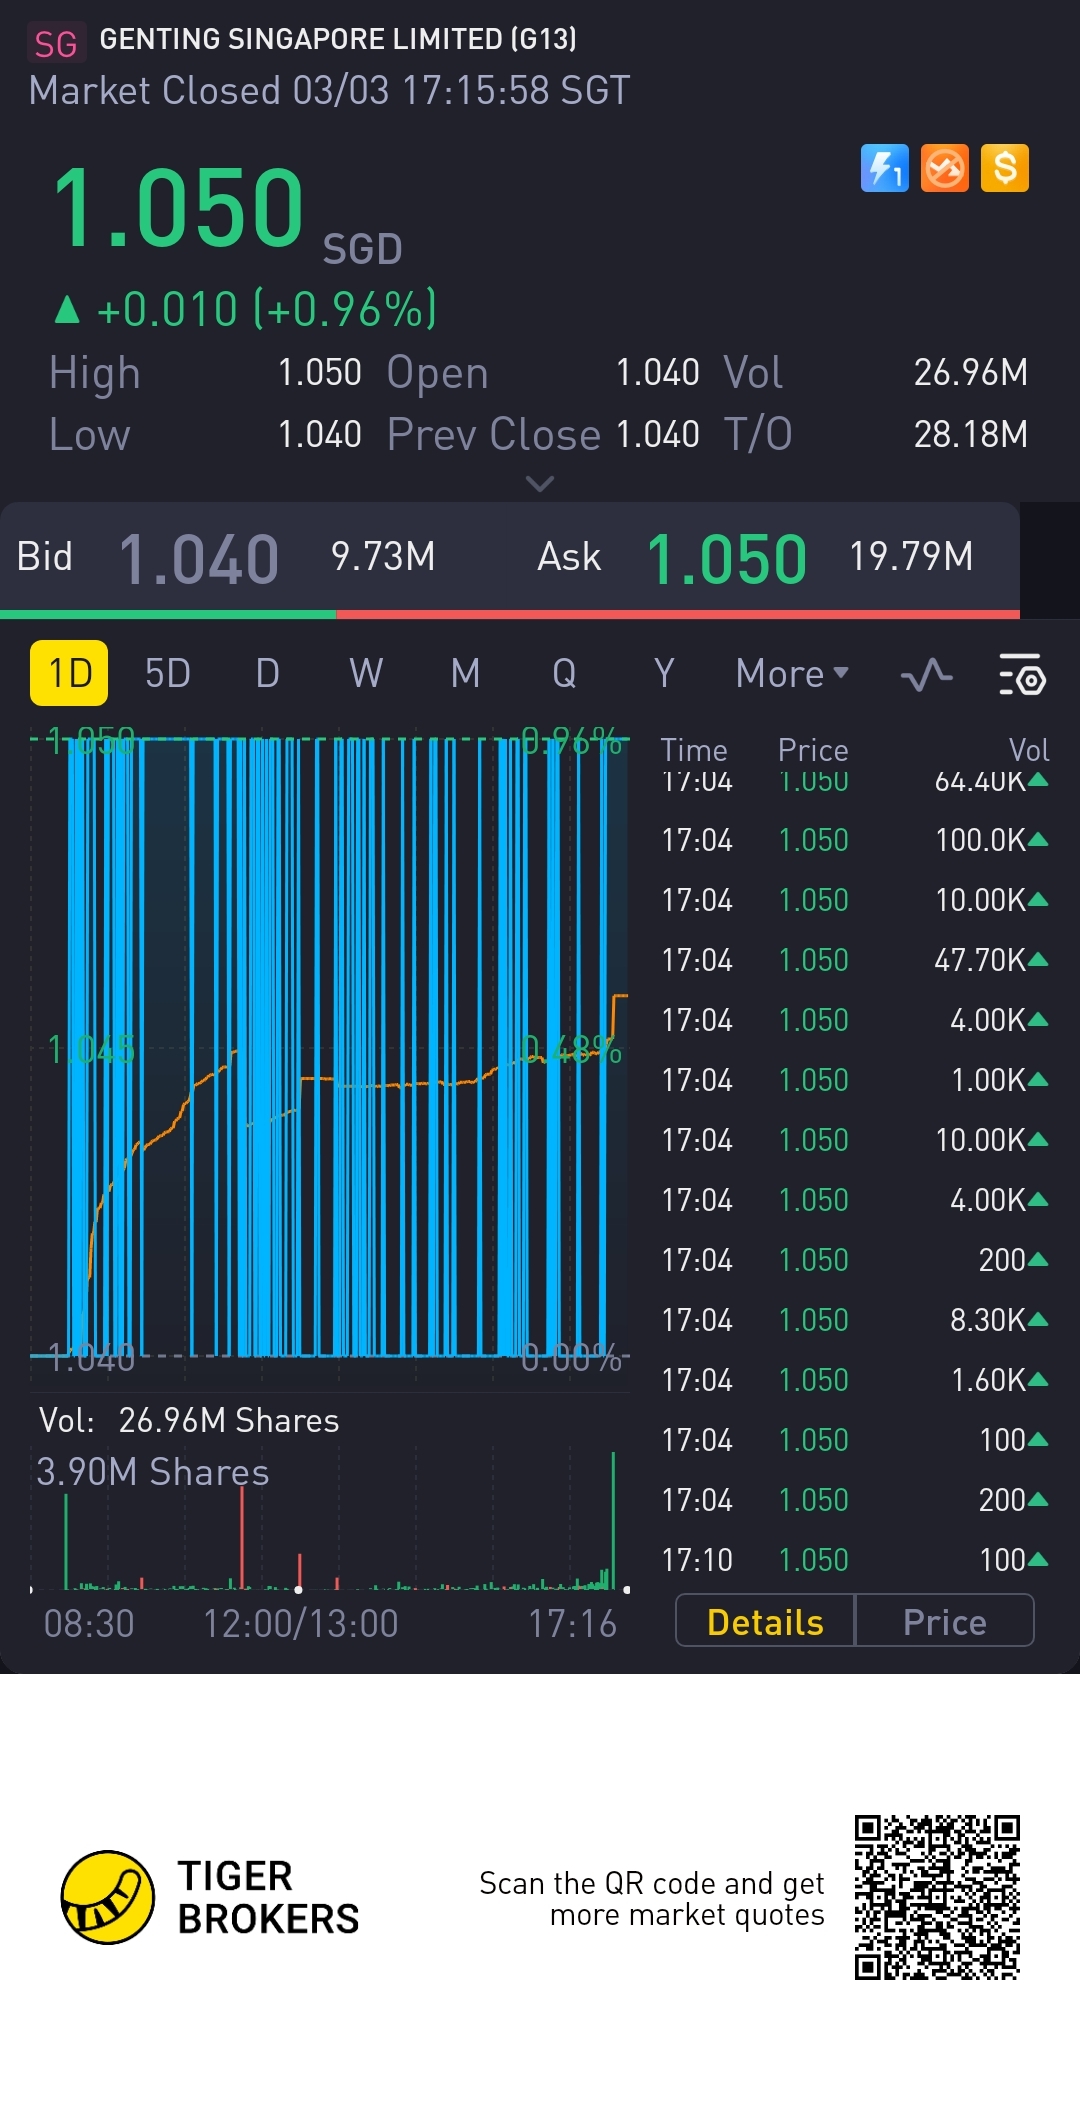This screenshot has width=1080, height=2122.
Task: Expand quote details with the down chevron
Action: coord(539,484)
